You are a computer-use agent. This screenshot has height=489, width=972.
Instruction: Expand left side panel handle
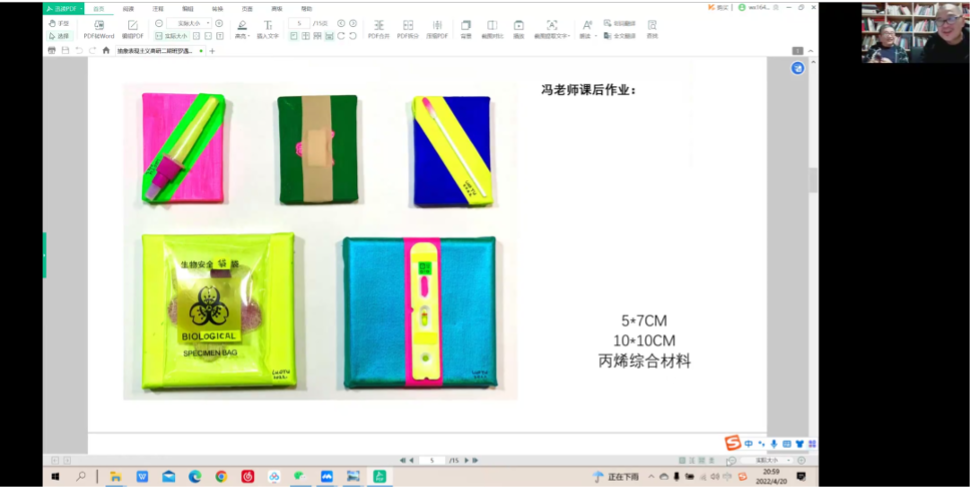tap(45, 255)
